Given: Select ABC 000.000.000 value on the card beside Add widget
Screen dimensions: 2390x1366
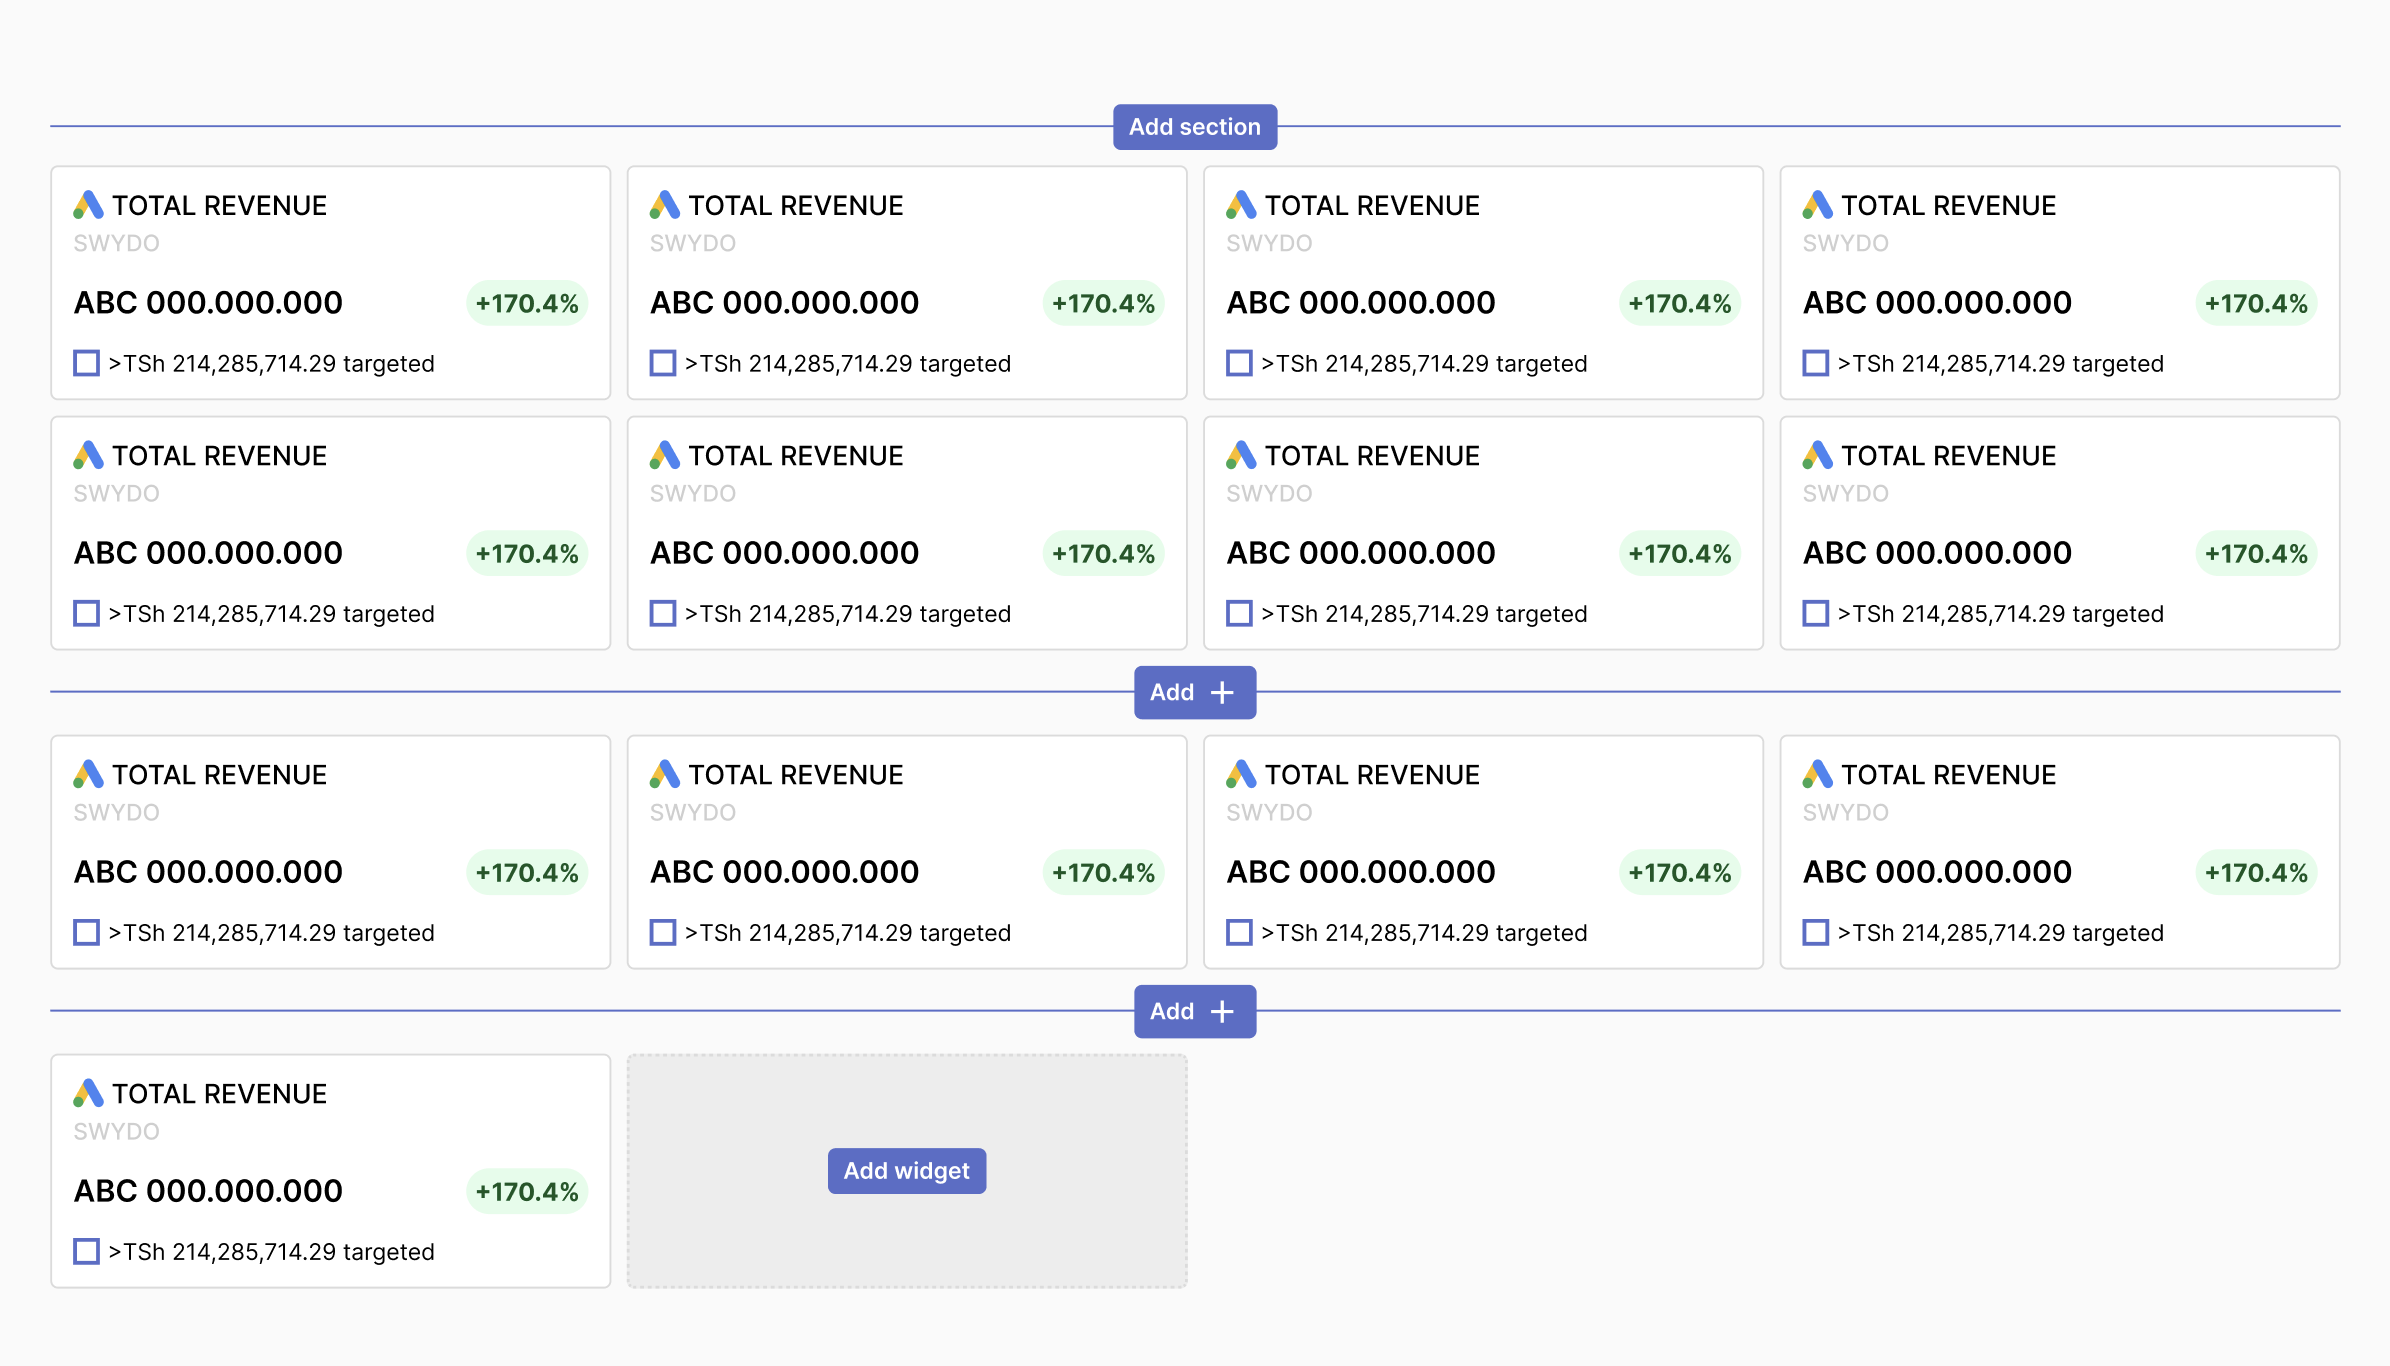Looking at the screenshot, I should 208,1191.
